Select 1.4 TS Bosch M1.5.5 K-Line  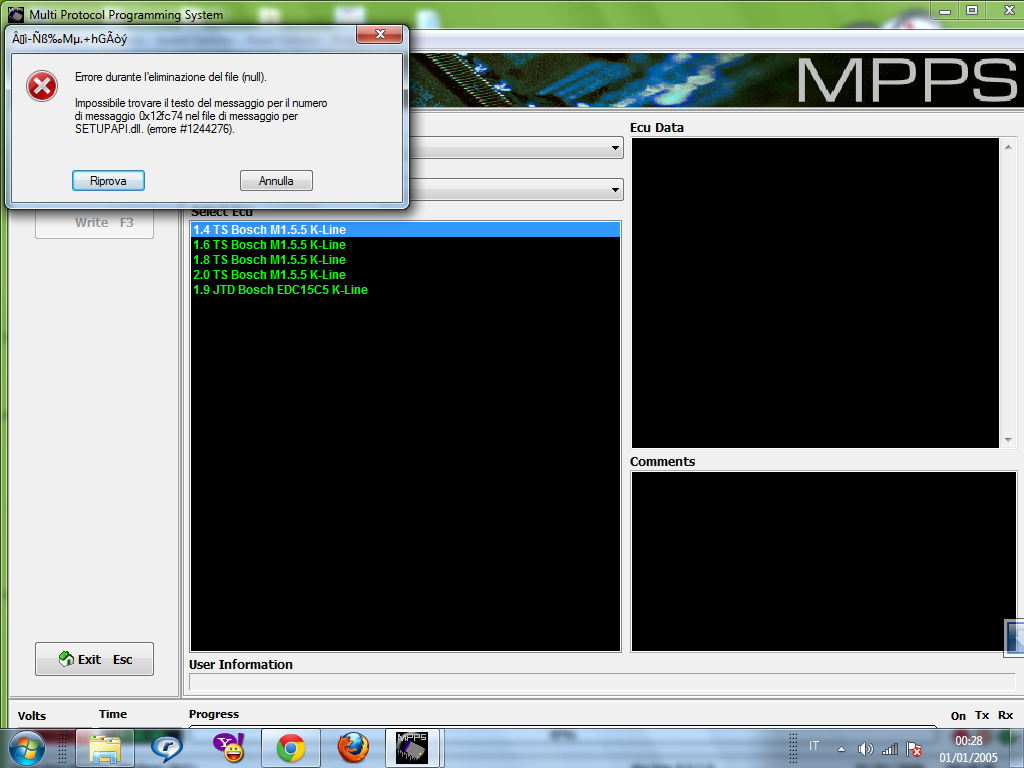(405, 229)
